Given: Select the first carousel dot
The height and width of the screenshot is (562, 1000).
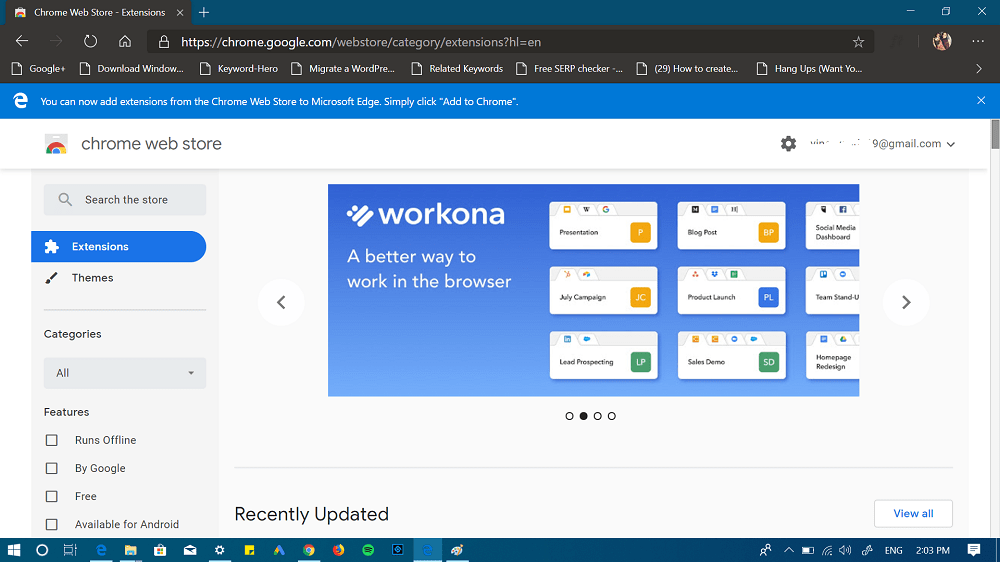Looking at the screenshot, I should 570,416.
